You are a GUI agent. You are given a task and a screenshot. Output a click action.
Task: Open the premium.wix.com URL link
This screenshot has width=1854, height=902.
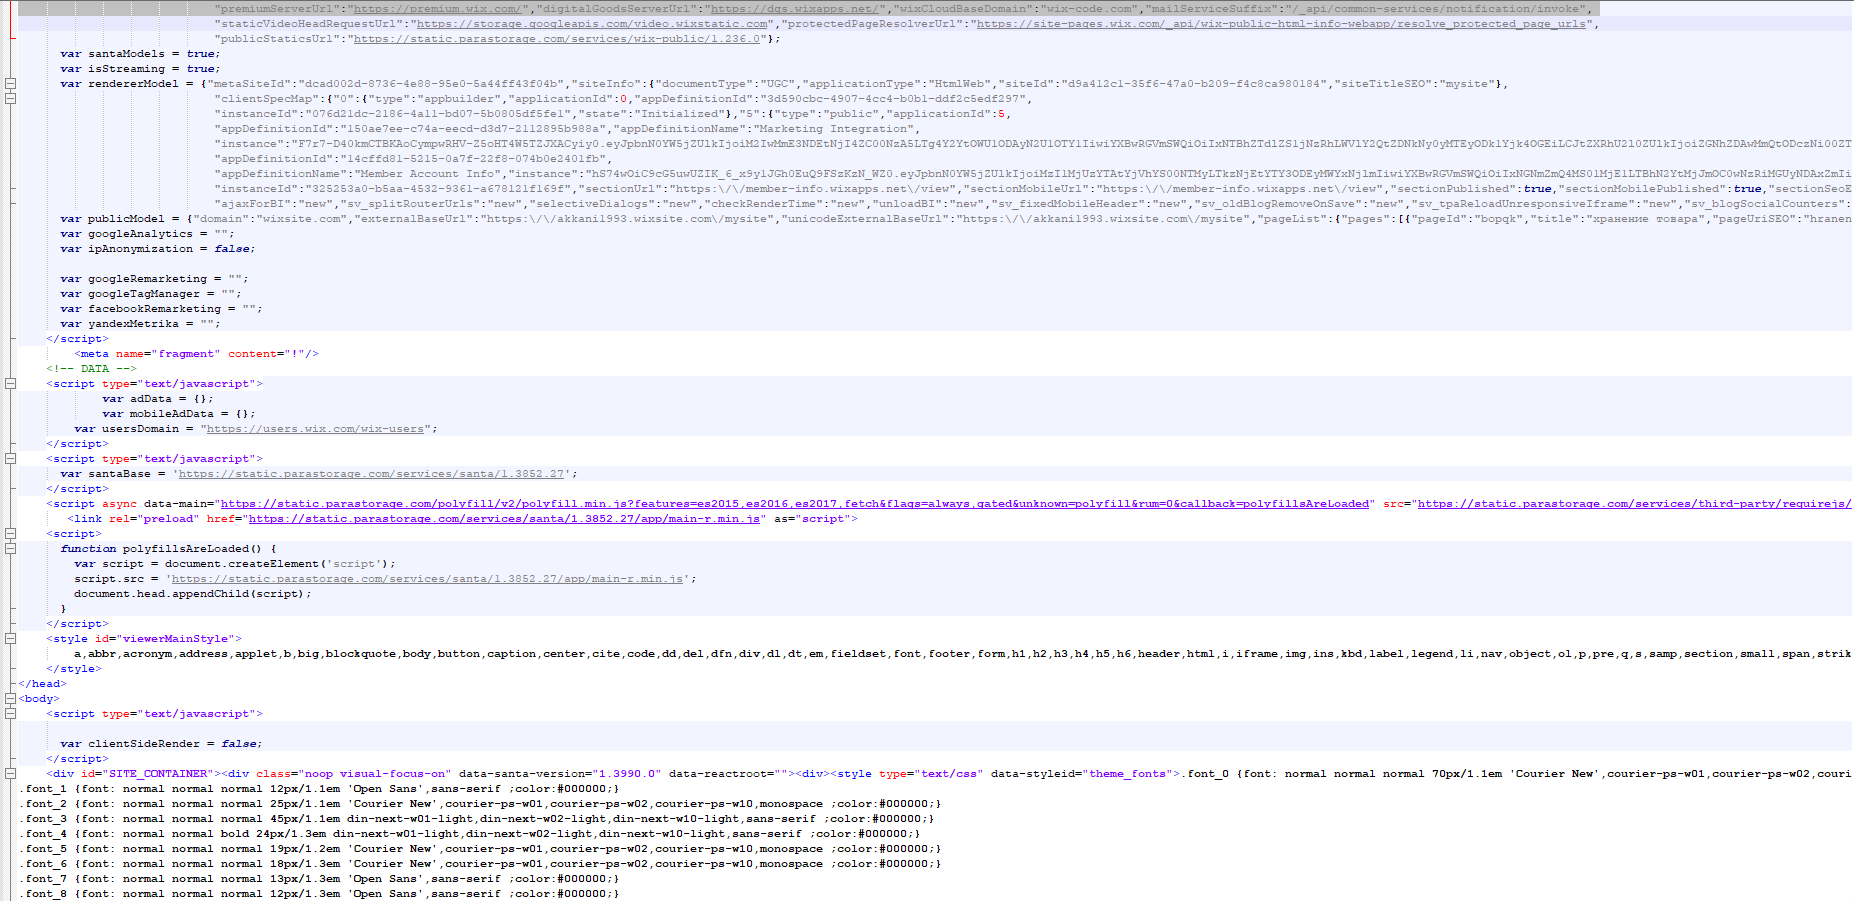pyautogui.click(x=439, y=9)
